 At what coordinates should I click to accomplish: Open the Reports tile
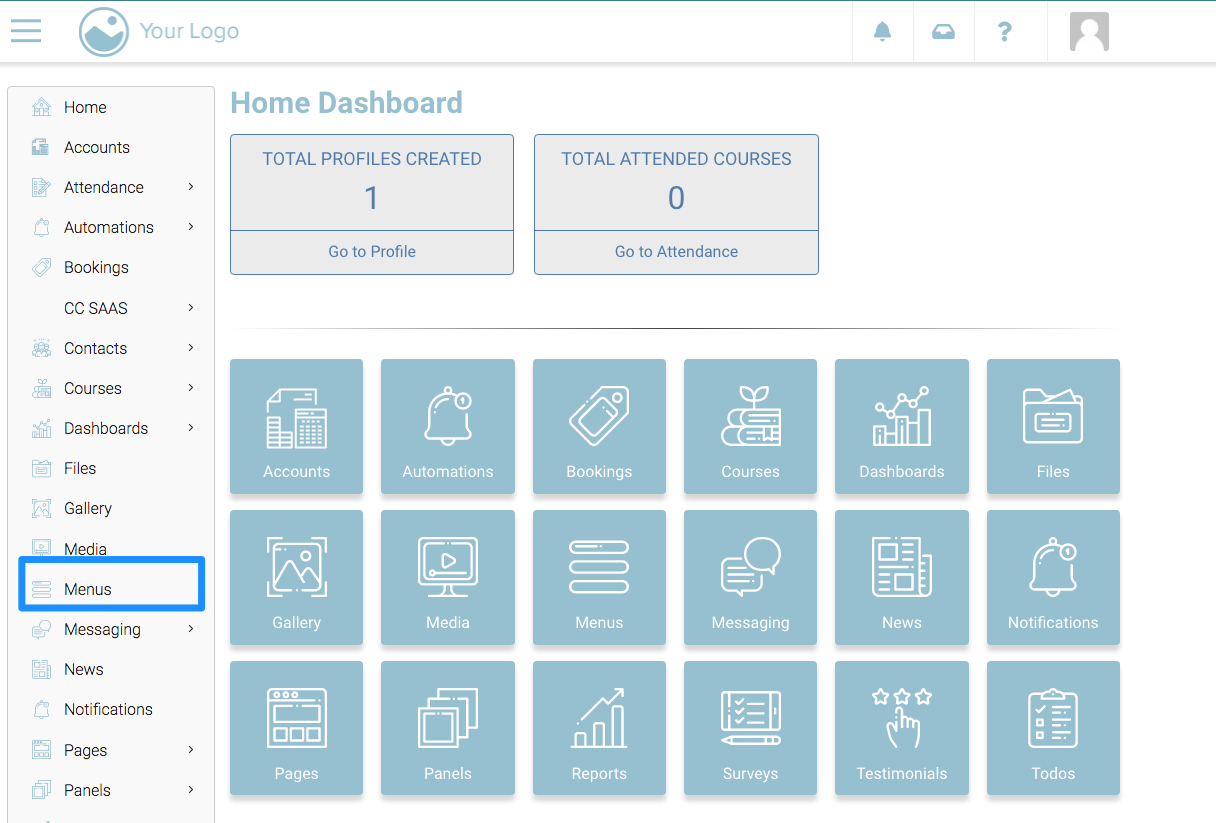click(x=599, y=728)
